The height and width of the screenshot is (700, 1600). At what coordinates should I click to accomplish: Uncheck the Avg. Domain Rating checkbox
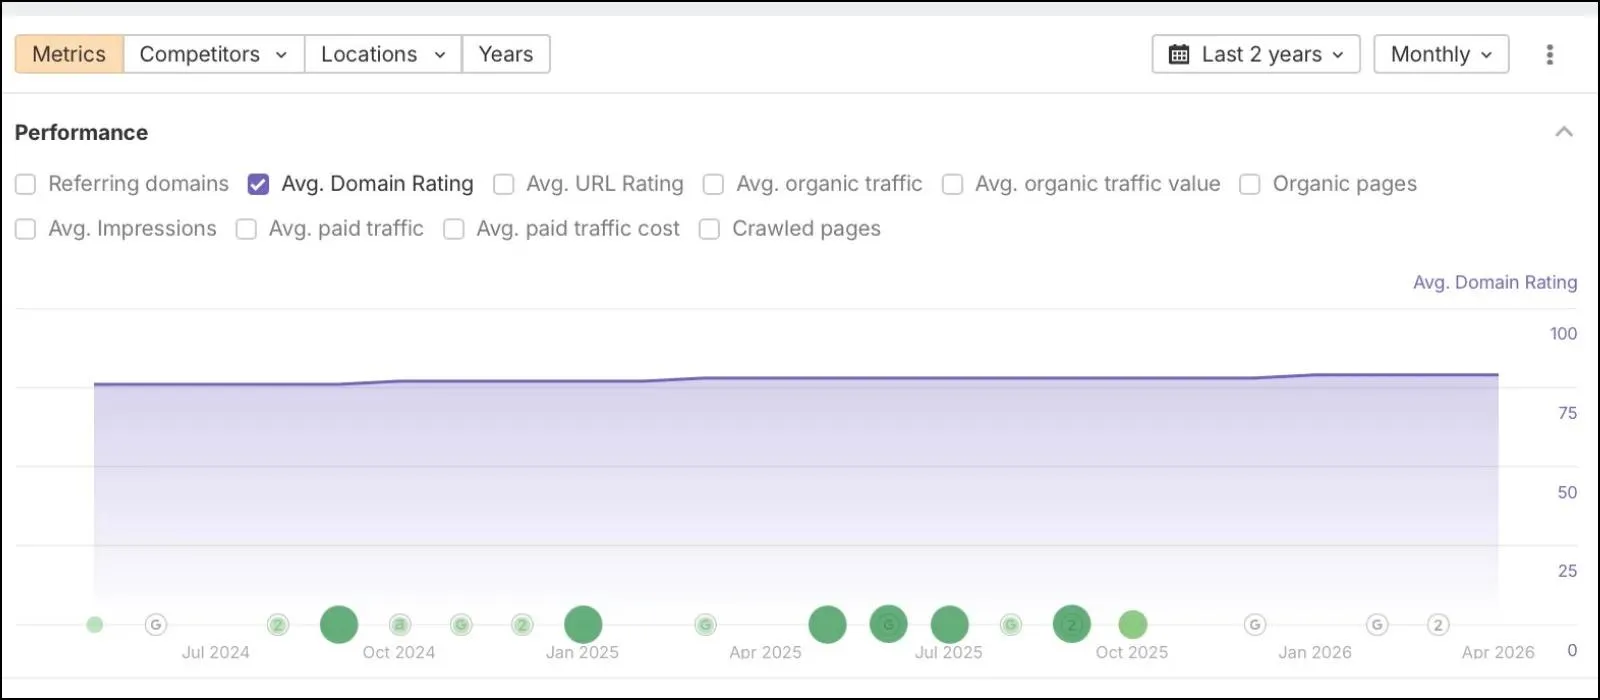click(x=258, y=184)
